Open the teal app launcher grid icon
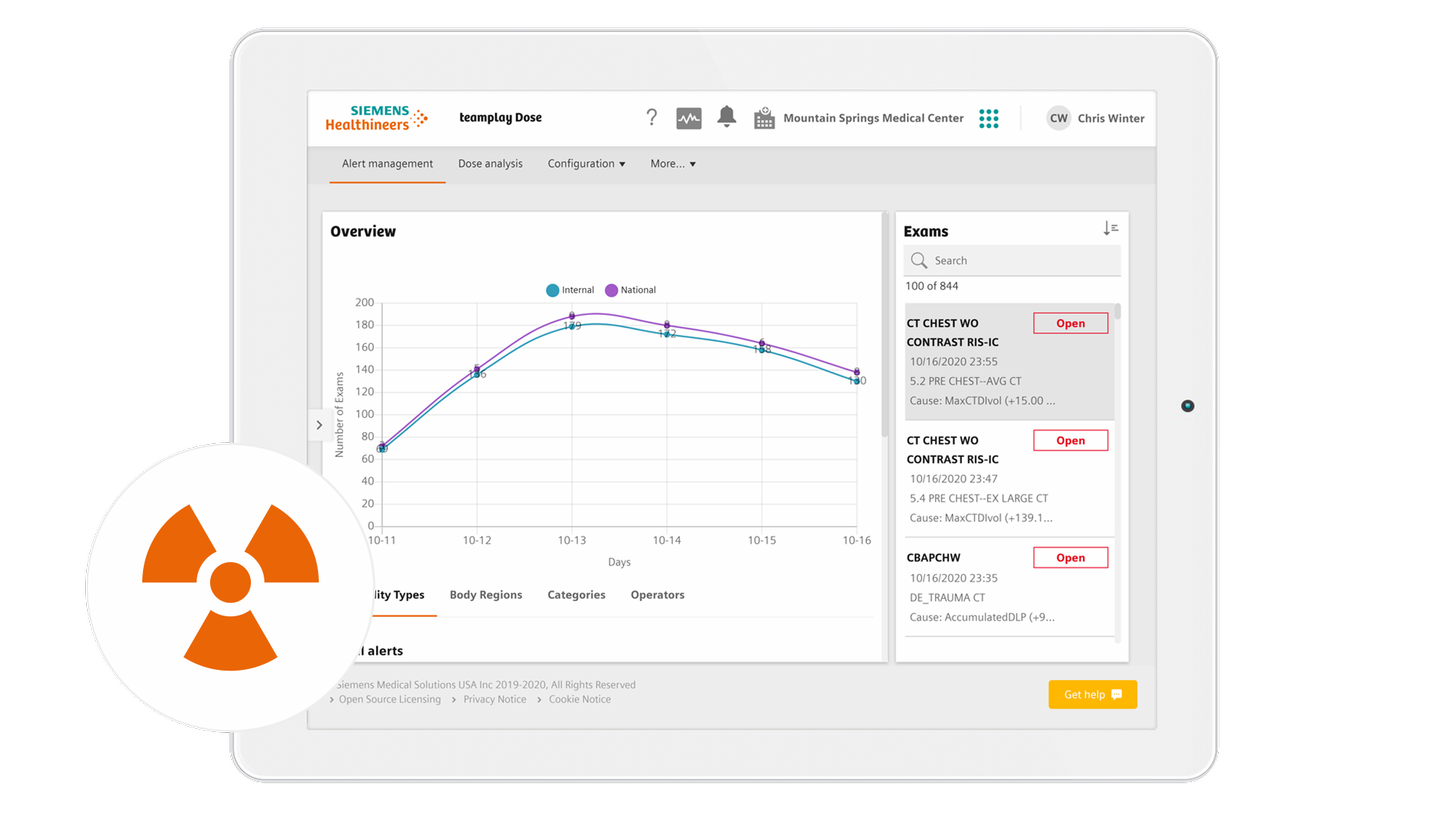Screen dimensions: 1448x815 pos(989,118)
